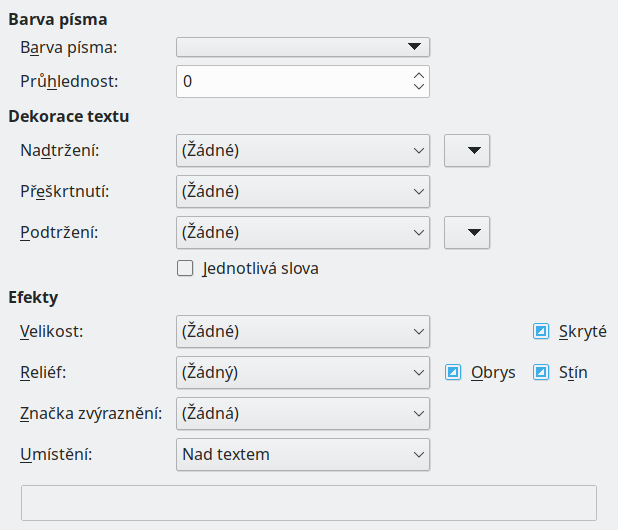Expand the Přeškrtnutí dropdown
Image resolution: width=618 pixels, height=530 pixels.
pyautogui.click(x=302, y=191)
